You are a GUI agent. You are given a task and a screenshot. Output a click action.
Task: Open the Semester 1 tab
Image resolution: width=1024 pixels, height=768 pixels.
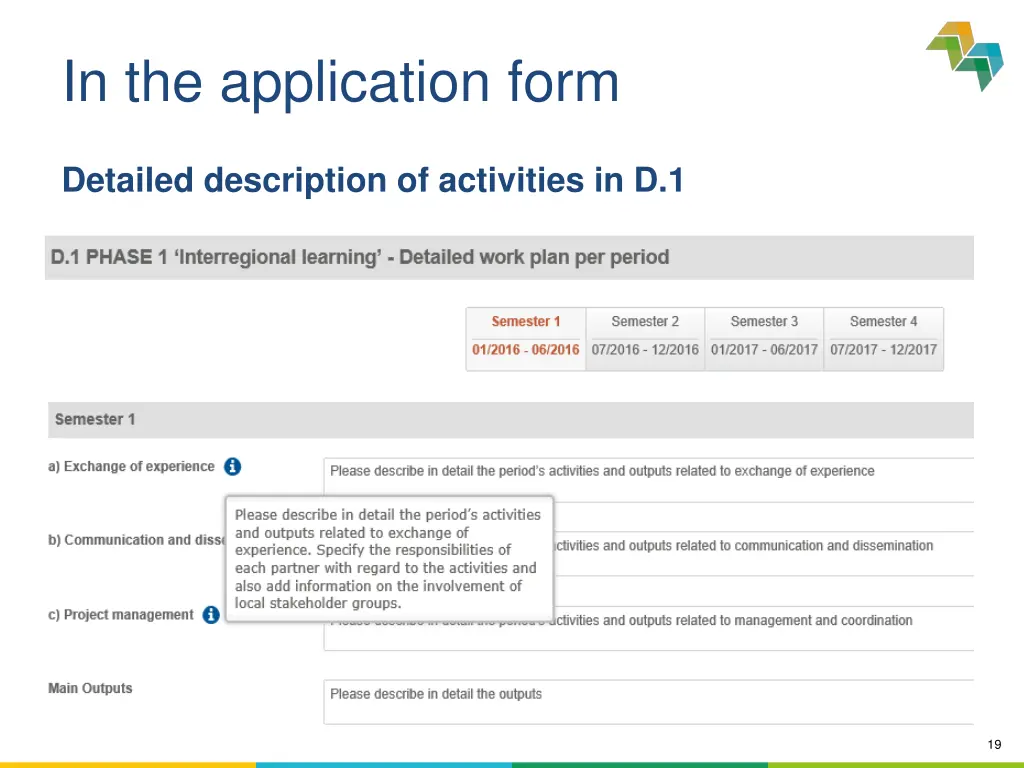[526, 339]
